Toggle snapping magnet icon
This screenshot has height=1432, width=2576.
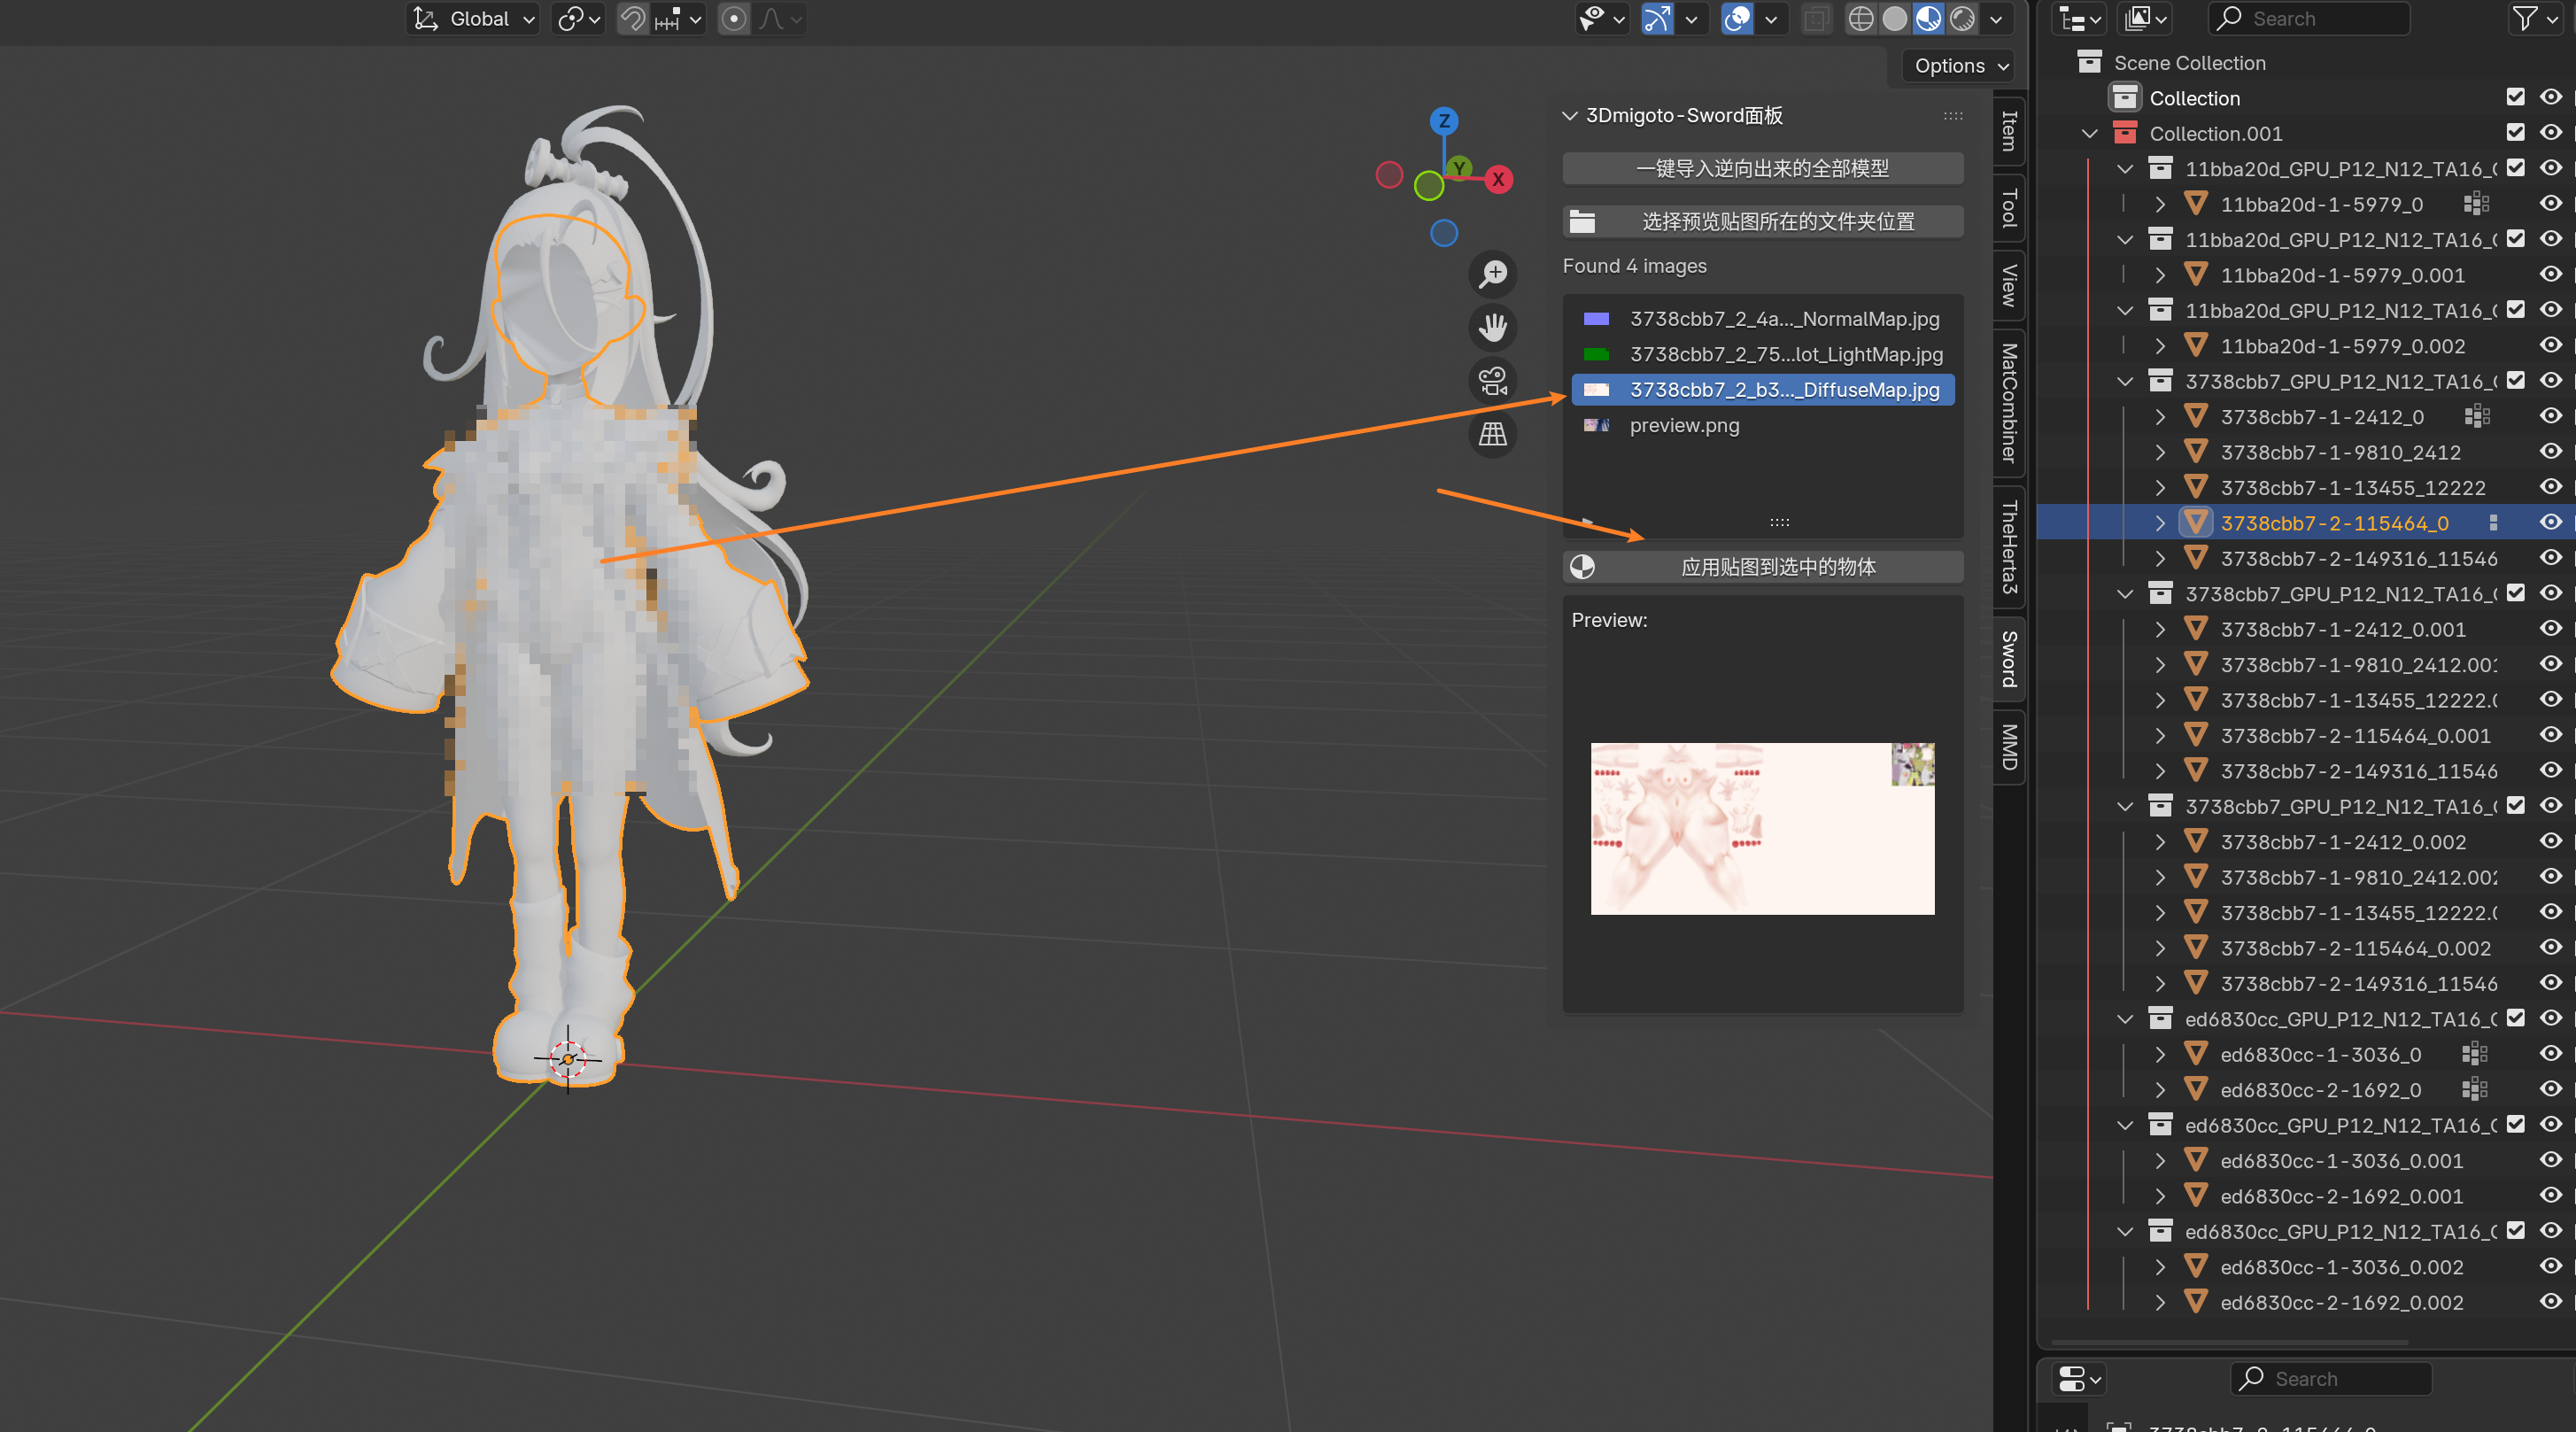pos(632,19)
